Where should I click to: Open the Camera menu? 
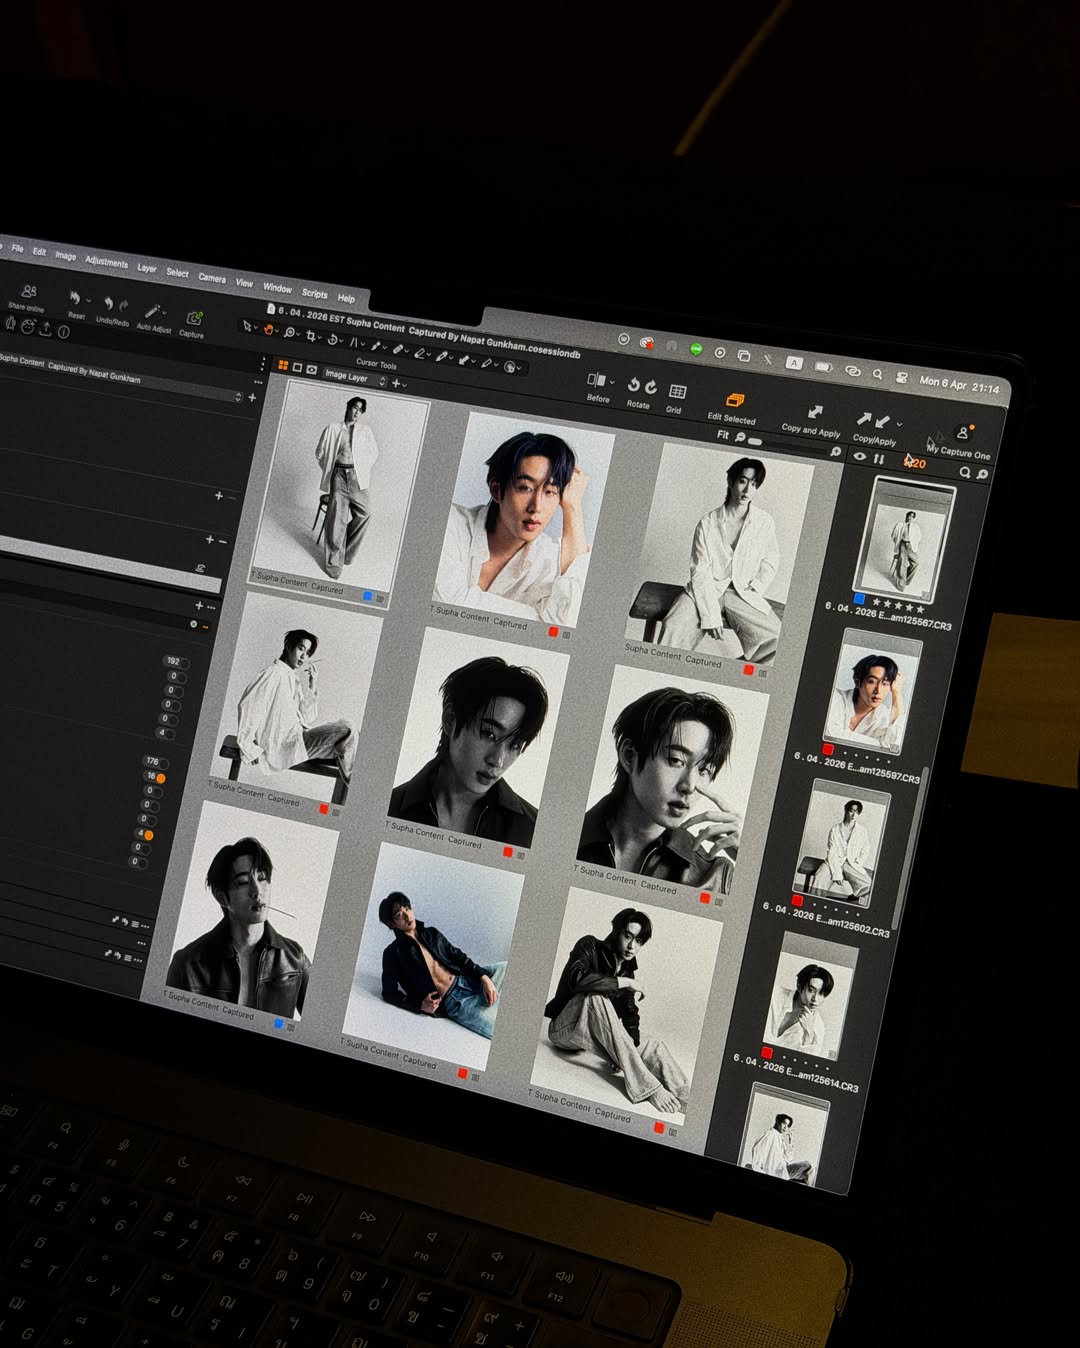pos(211,277)
